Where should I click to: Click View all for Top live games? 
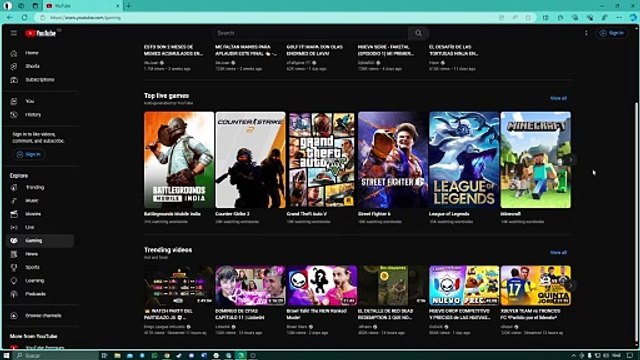point(558,98)
